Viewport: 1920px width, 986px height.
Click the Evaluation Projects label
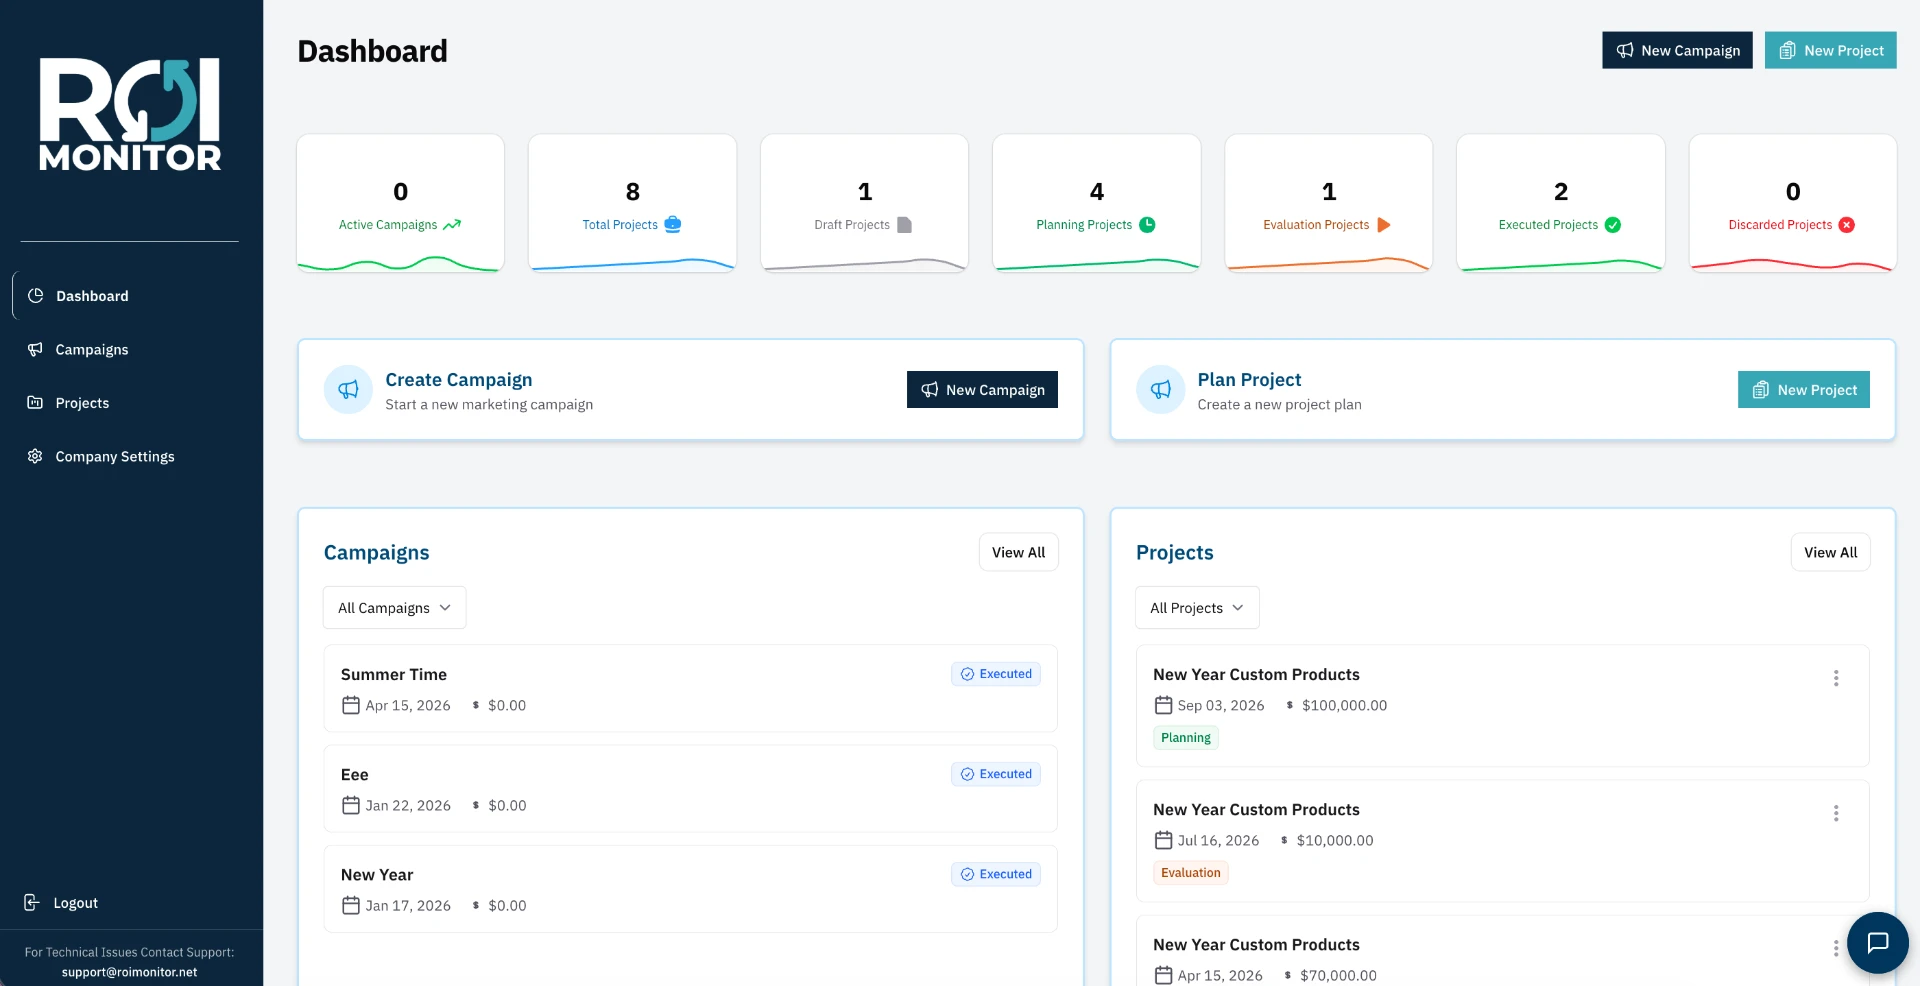1316,225
